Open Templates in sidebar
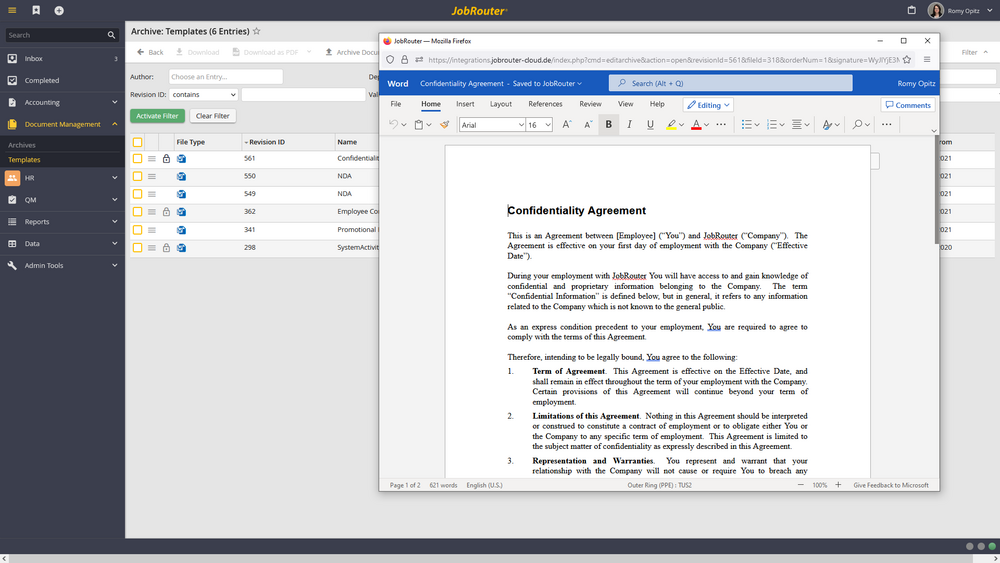This screenshot has height=563, width=1000. tap(24, 159)
